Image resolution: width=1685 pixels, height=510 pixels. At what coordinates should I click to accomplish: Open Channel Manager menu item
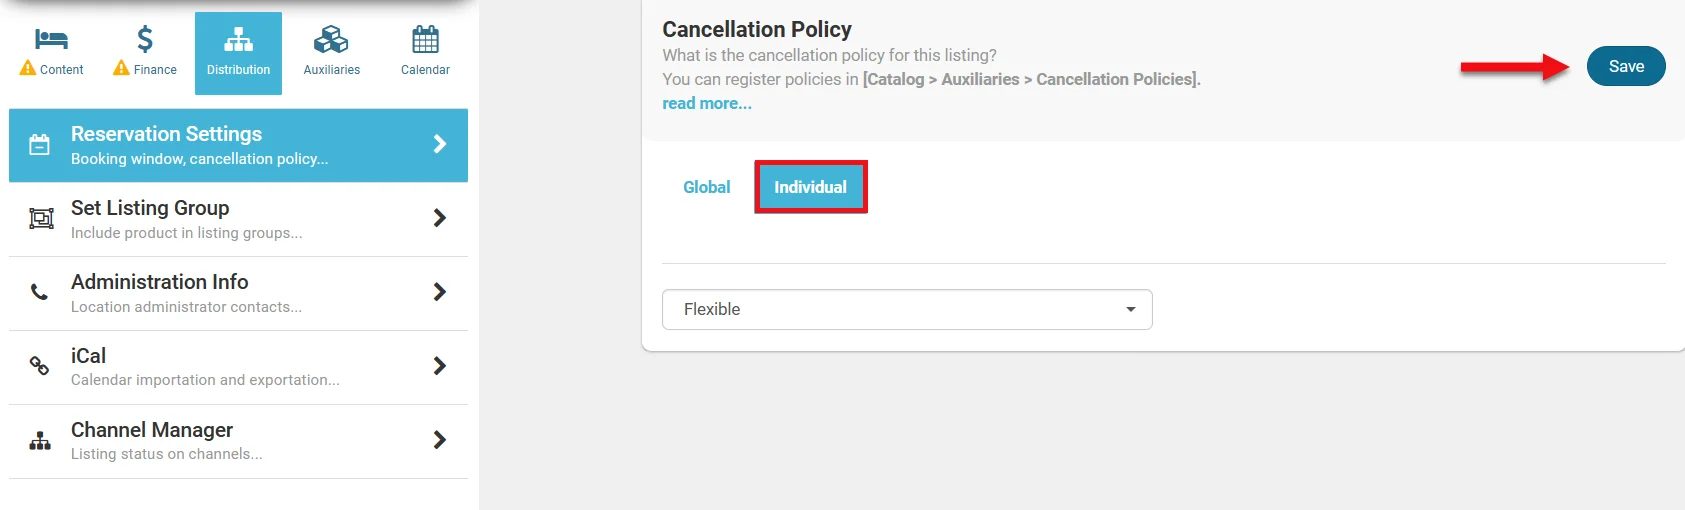152,431
